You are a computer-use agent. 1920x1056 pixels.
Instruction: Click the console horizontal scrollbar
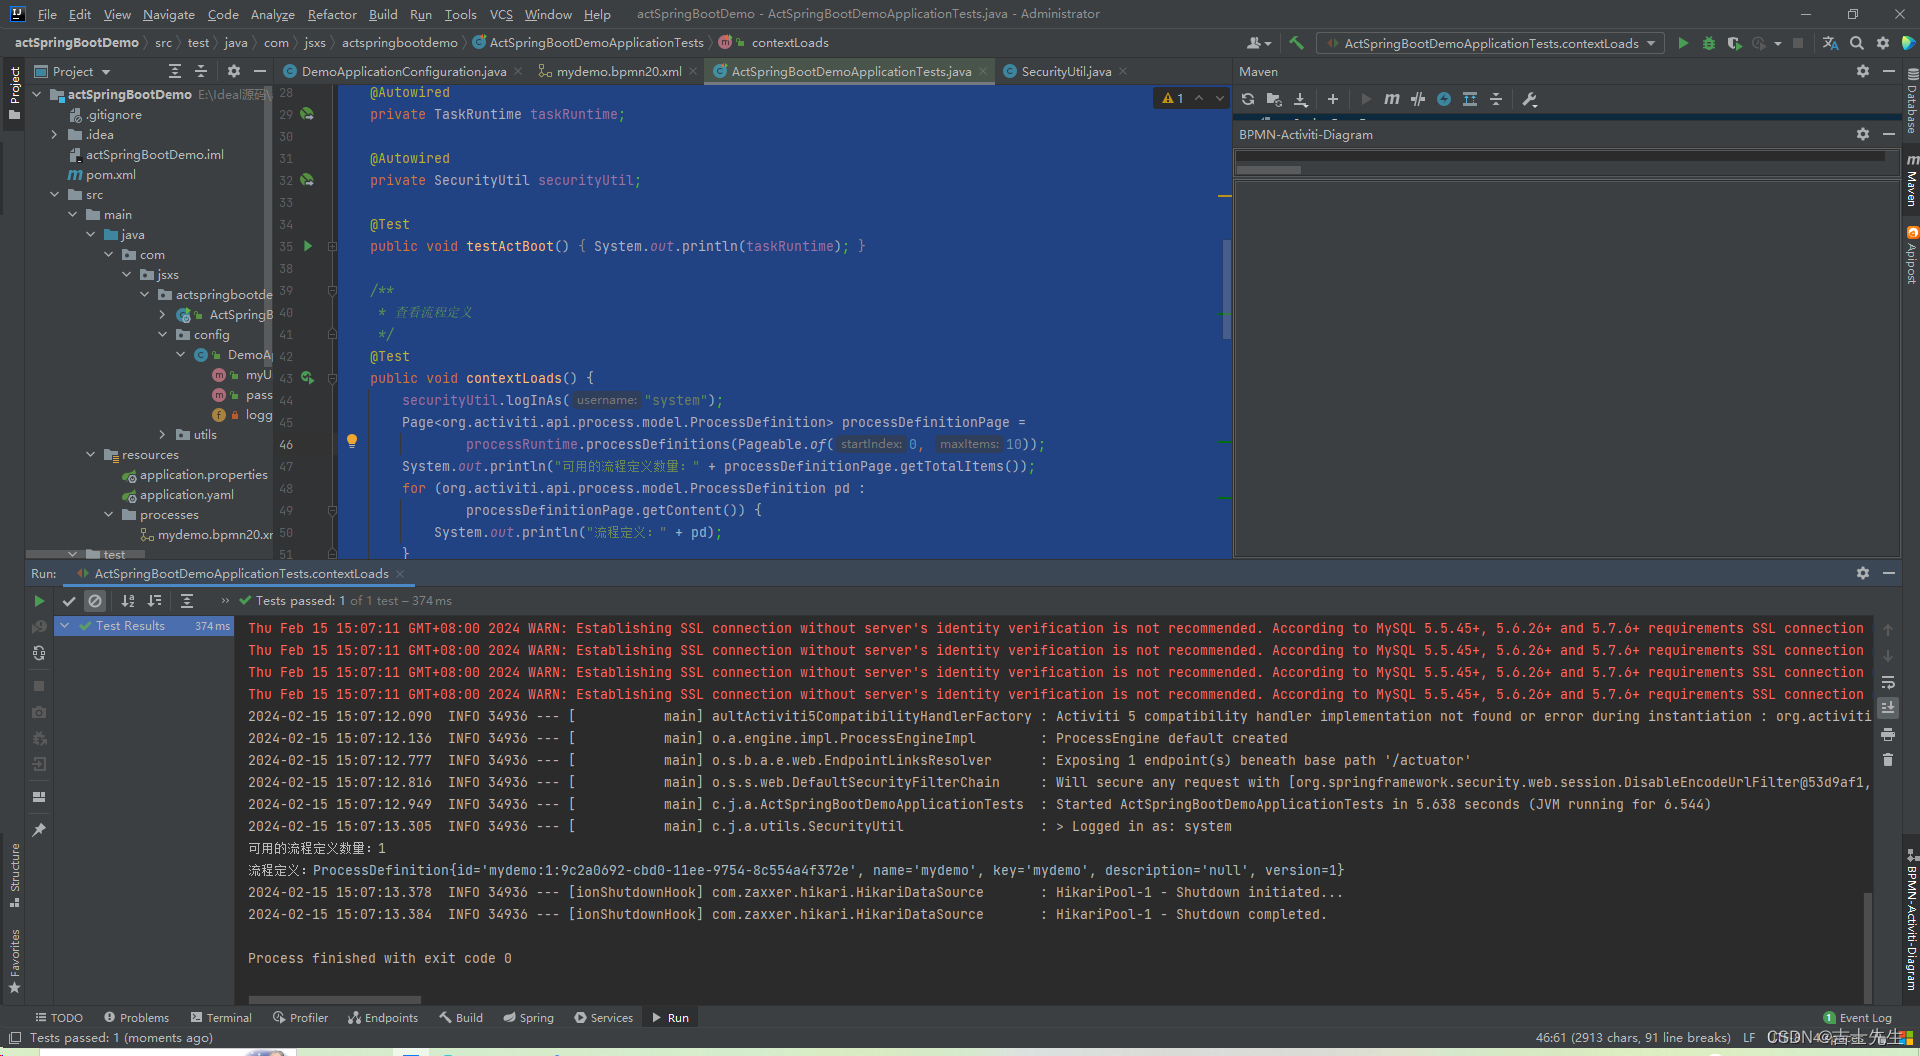tap(335, 999)
